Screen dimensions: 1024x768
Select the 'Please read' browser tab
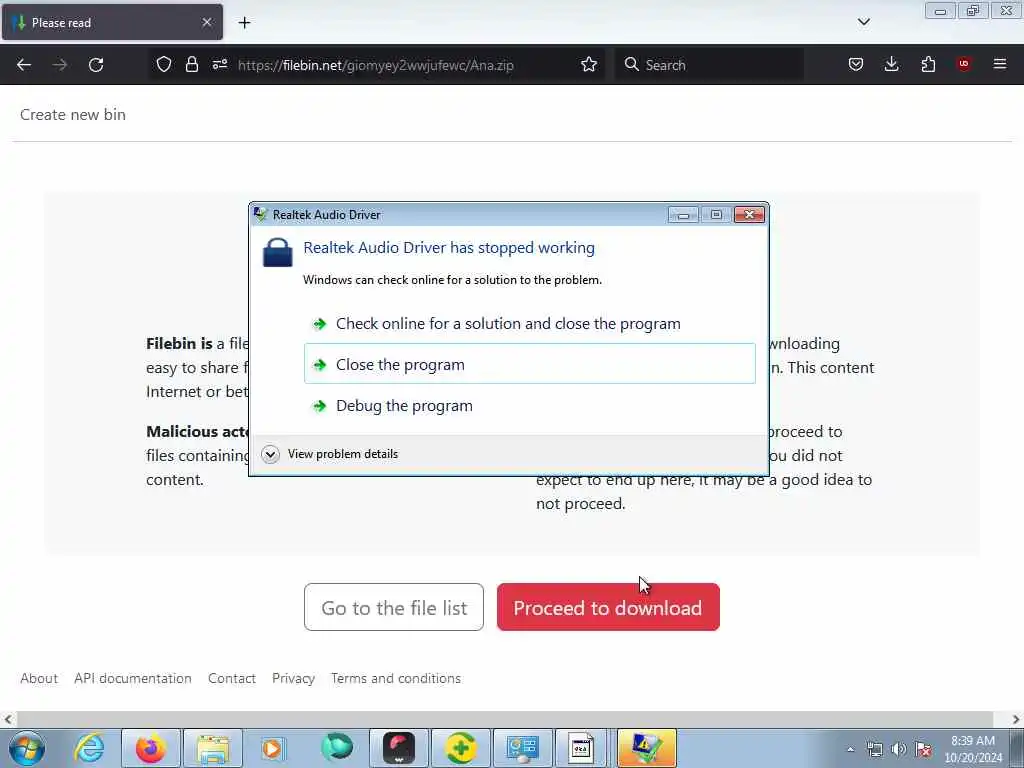coord(112,22)
